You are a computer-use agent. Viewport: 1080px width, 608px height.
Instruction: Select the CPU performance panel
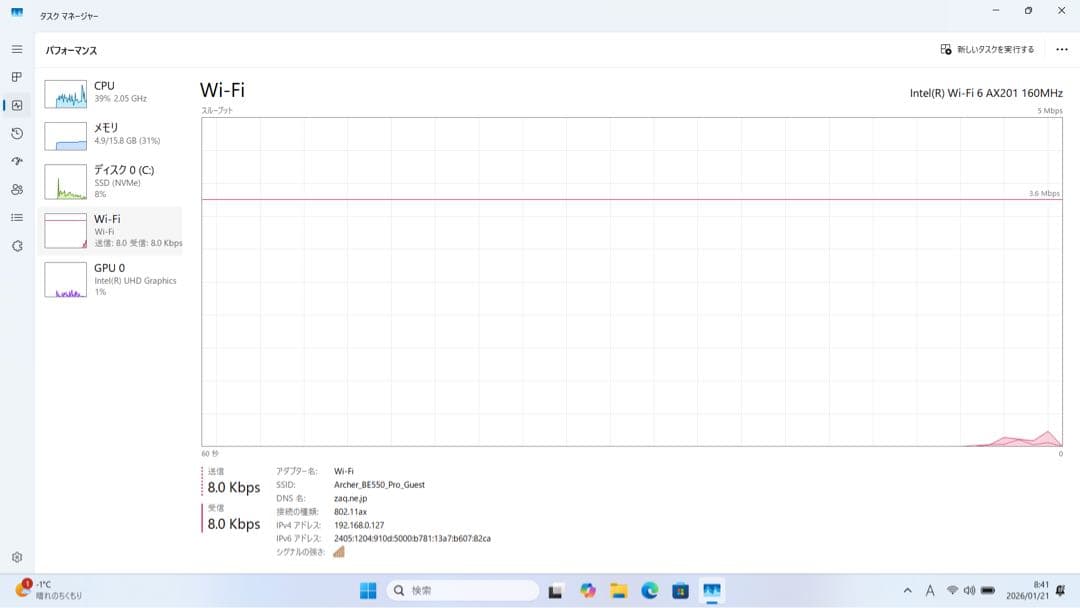tap(110, 91)
